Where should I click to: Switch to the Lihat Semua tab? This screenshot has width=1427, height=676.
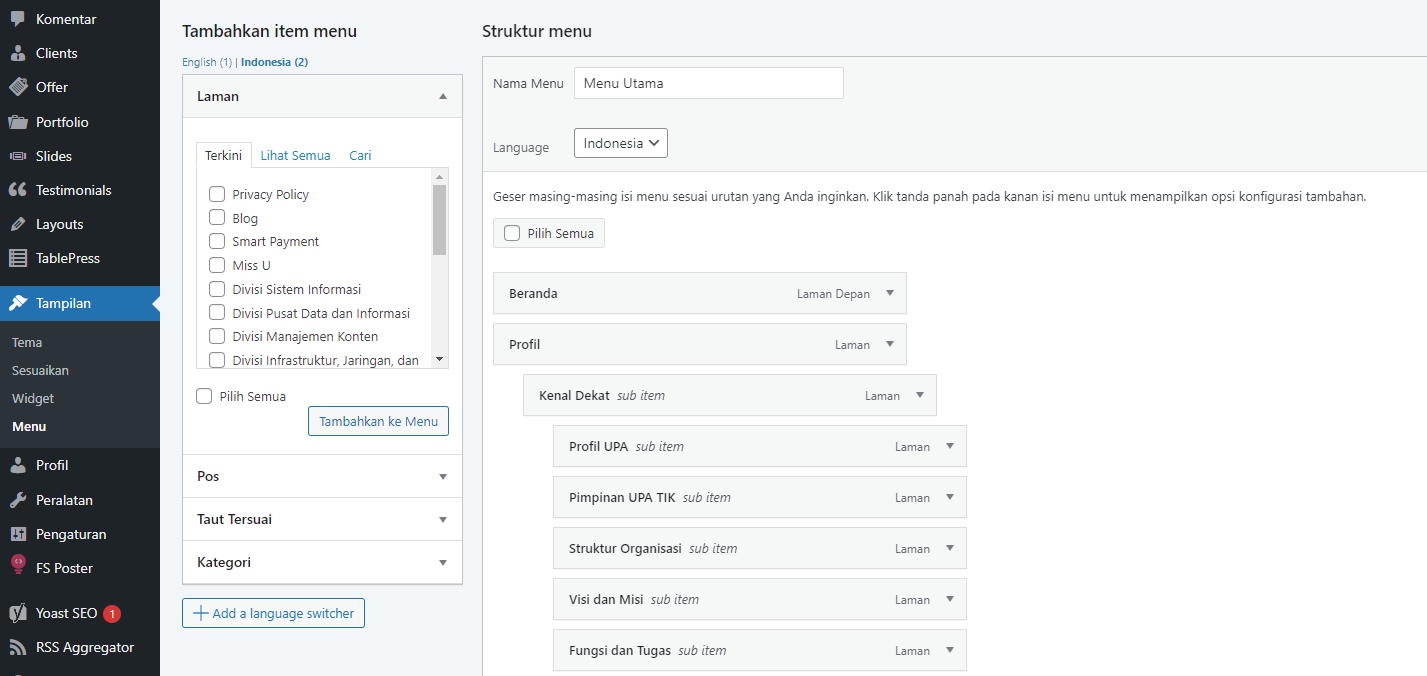pyautogui.click(x=295, y=155)
